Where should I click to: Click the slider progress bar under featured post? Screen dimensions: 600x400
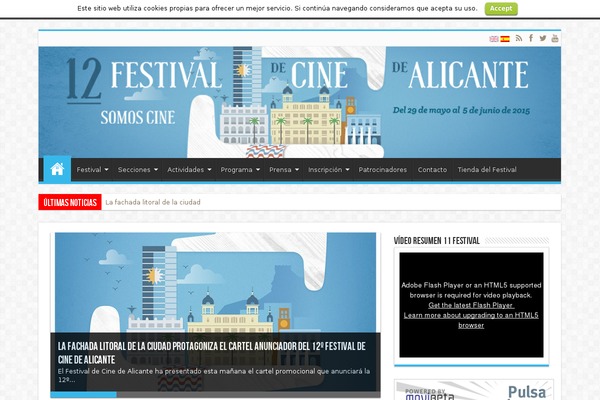click(x=215, y=395)
